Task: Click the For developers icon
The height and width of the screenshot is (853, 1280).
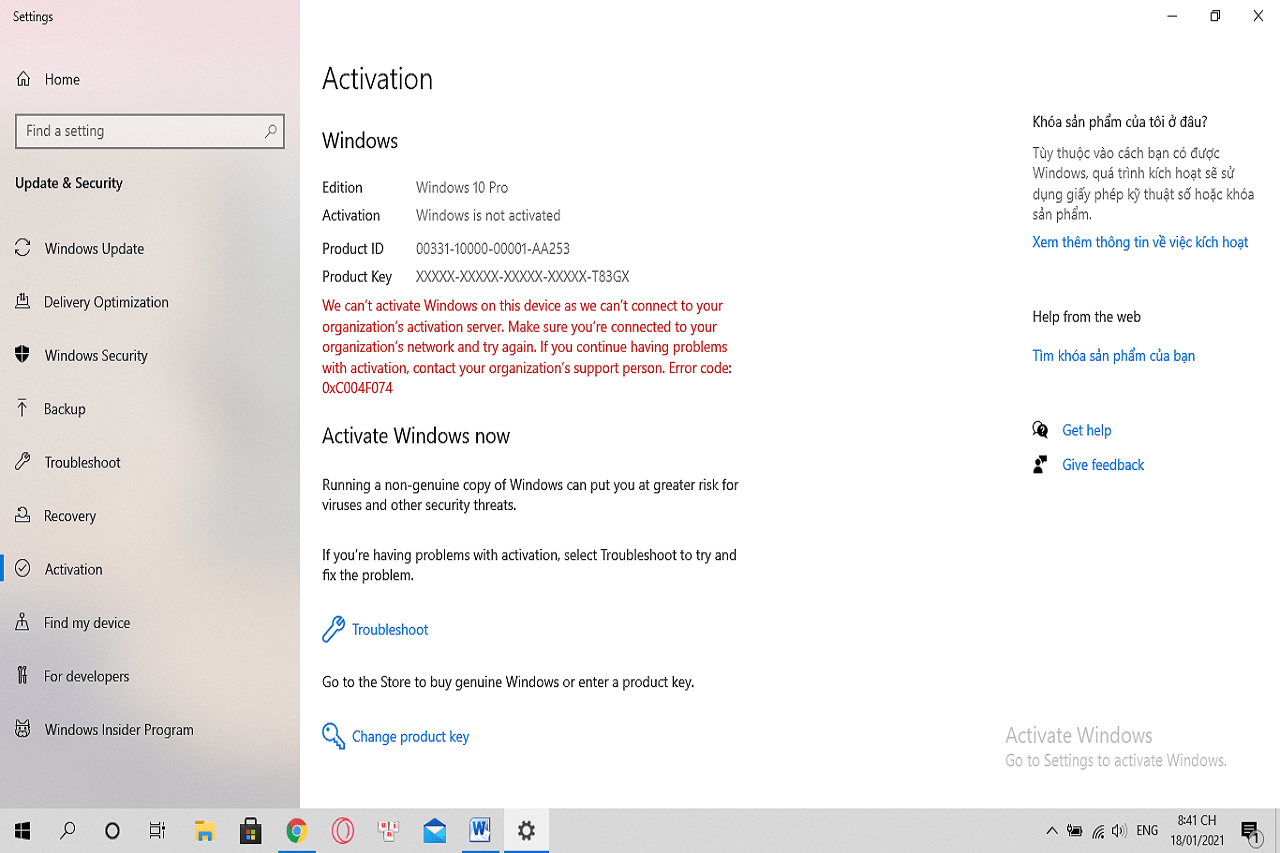Action: point(23,676)
